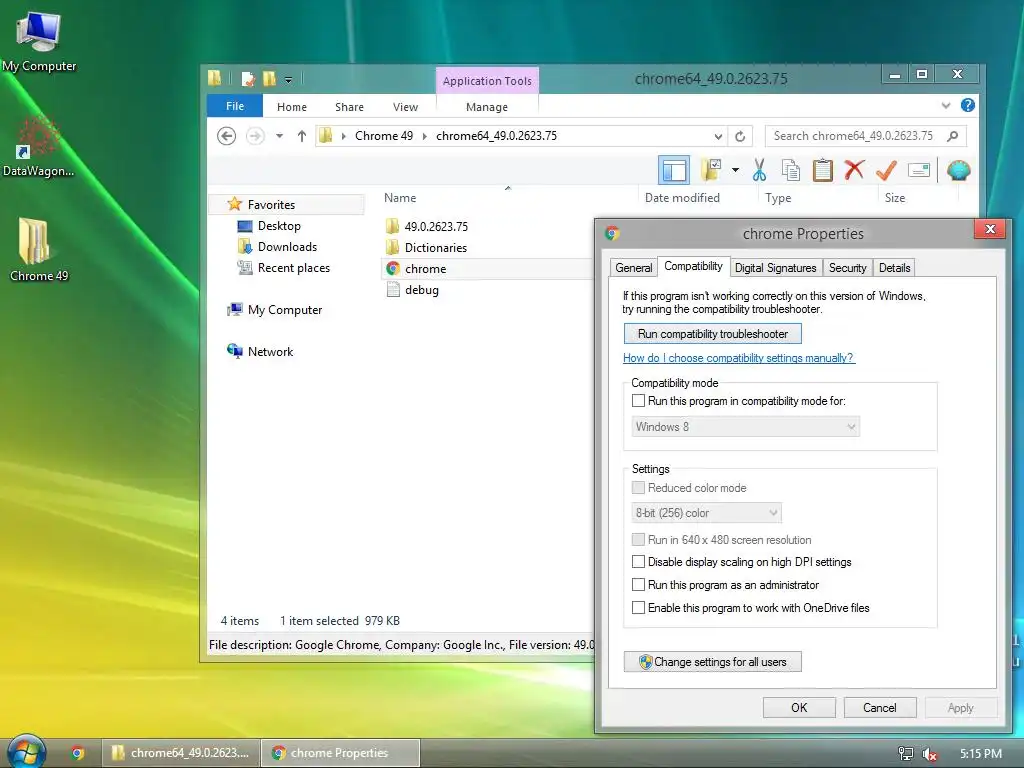The width and height of the screenshot is (1024, 768).
Task: Switch to chrome64 Explorer taskbar button
Action: [180, 753]
